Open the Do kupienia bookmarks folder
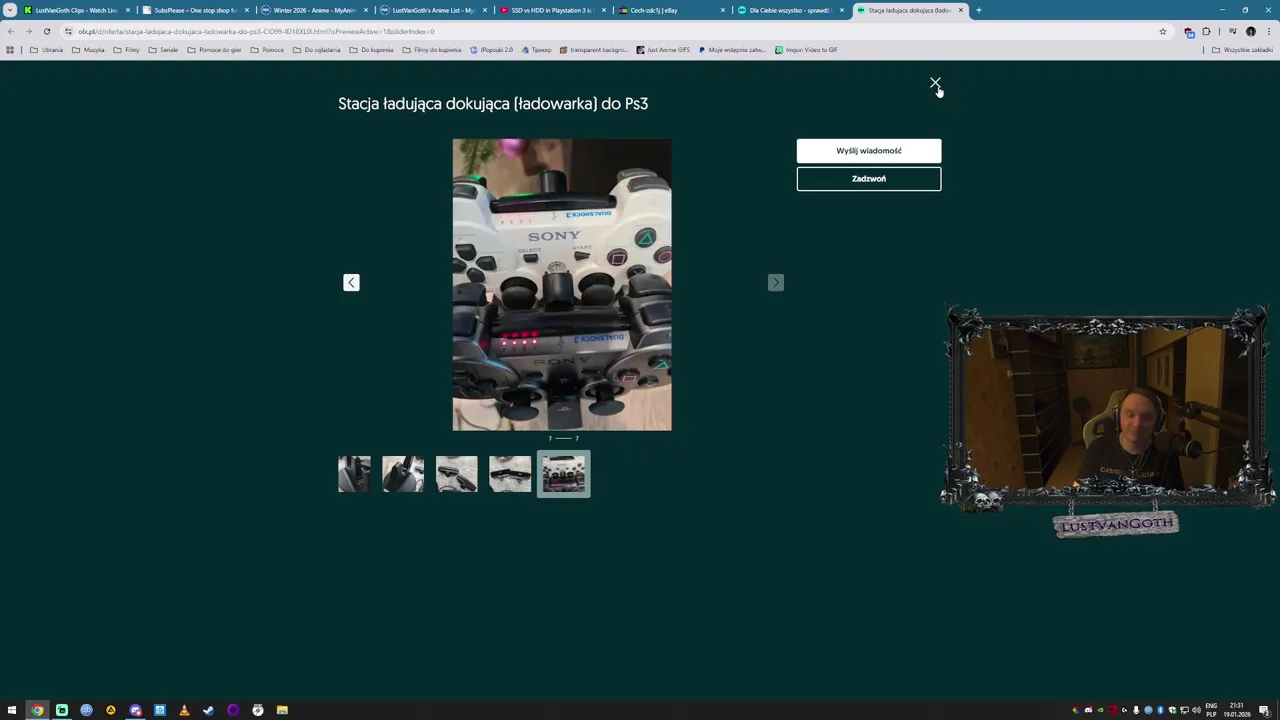The height and width of the screenshot is (720, 1280). (x=371, y=50)
